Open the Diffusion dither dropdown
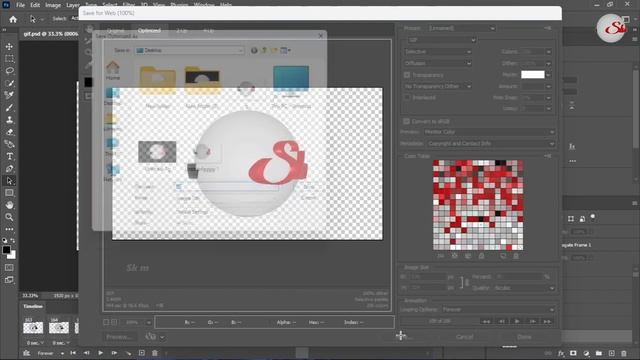This screenshot has height=360, width=640. 438,63
